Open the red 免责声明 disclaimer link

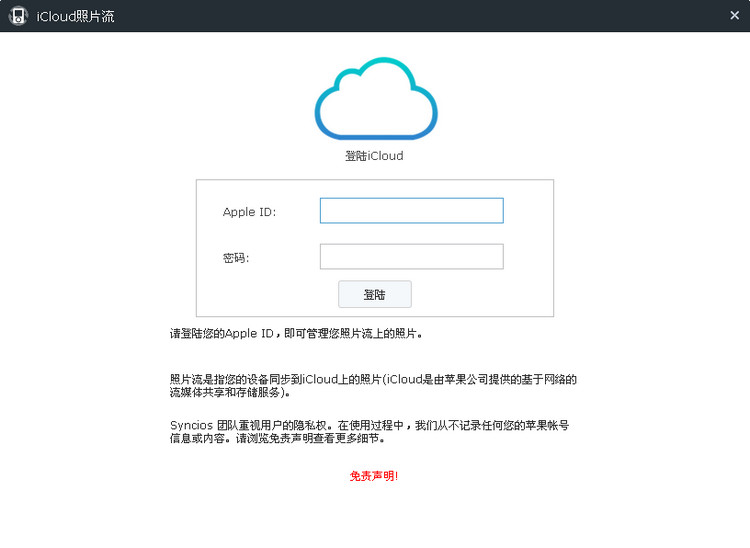point(374,476)
